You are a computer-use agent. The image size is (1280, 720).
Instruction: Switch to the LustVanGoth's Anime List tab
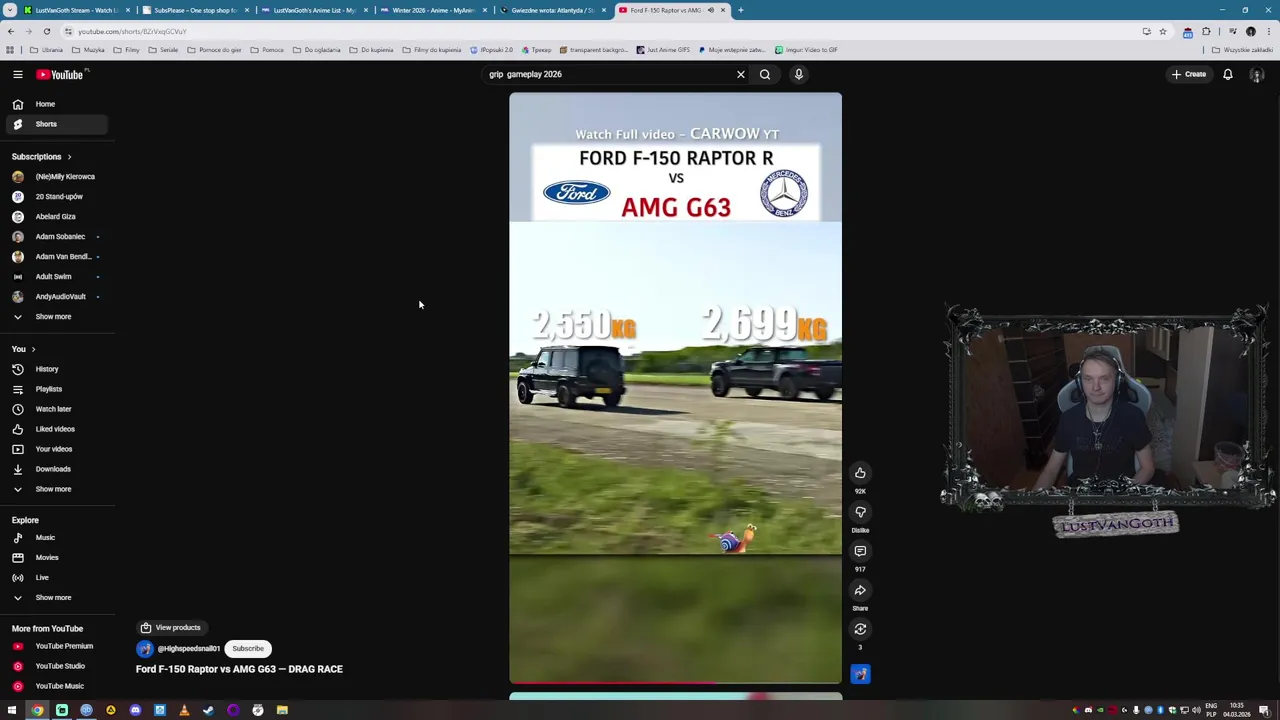[314, 10]
